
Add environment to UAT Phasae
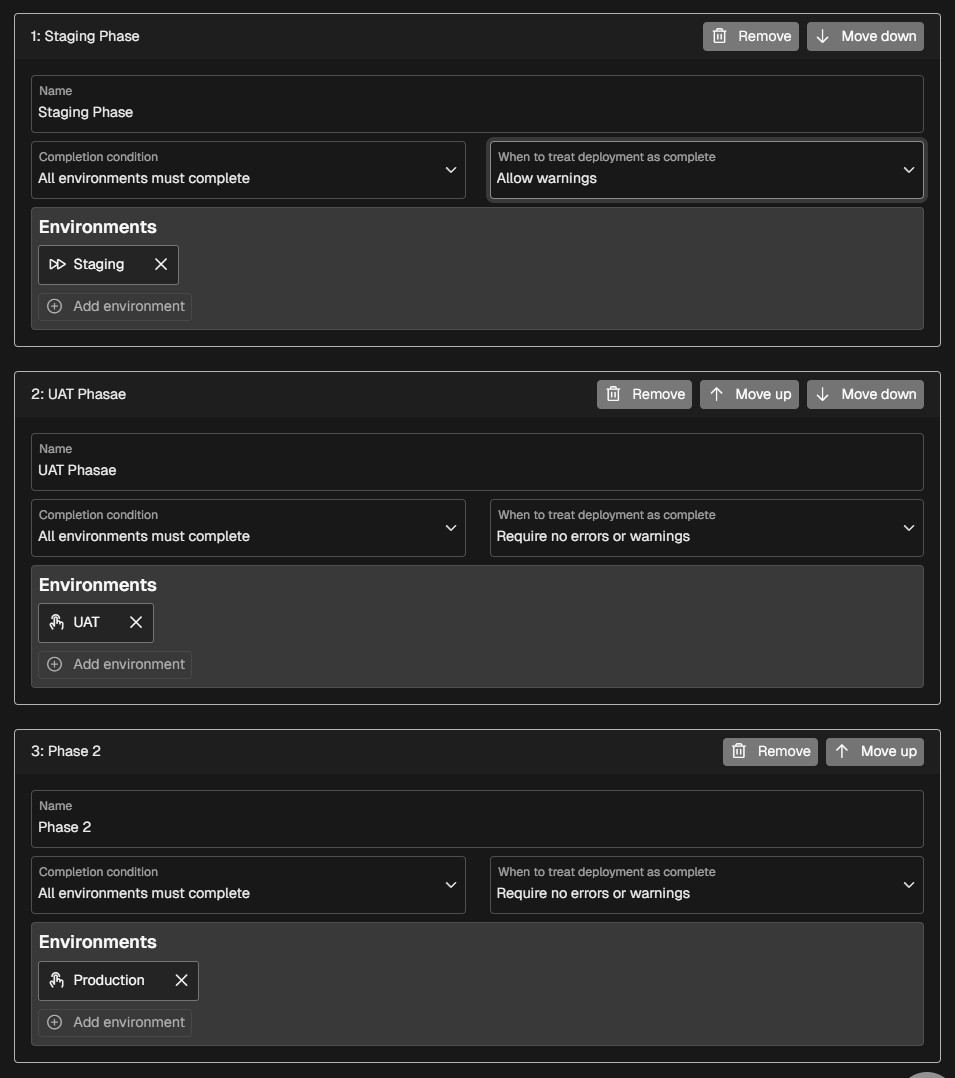115,665
